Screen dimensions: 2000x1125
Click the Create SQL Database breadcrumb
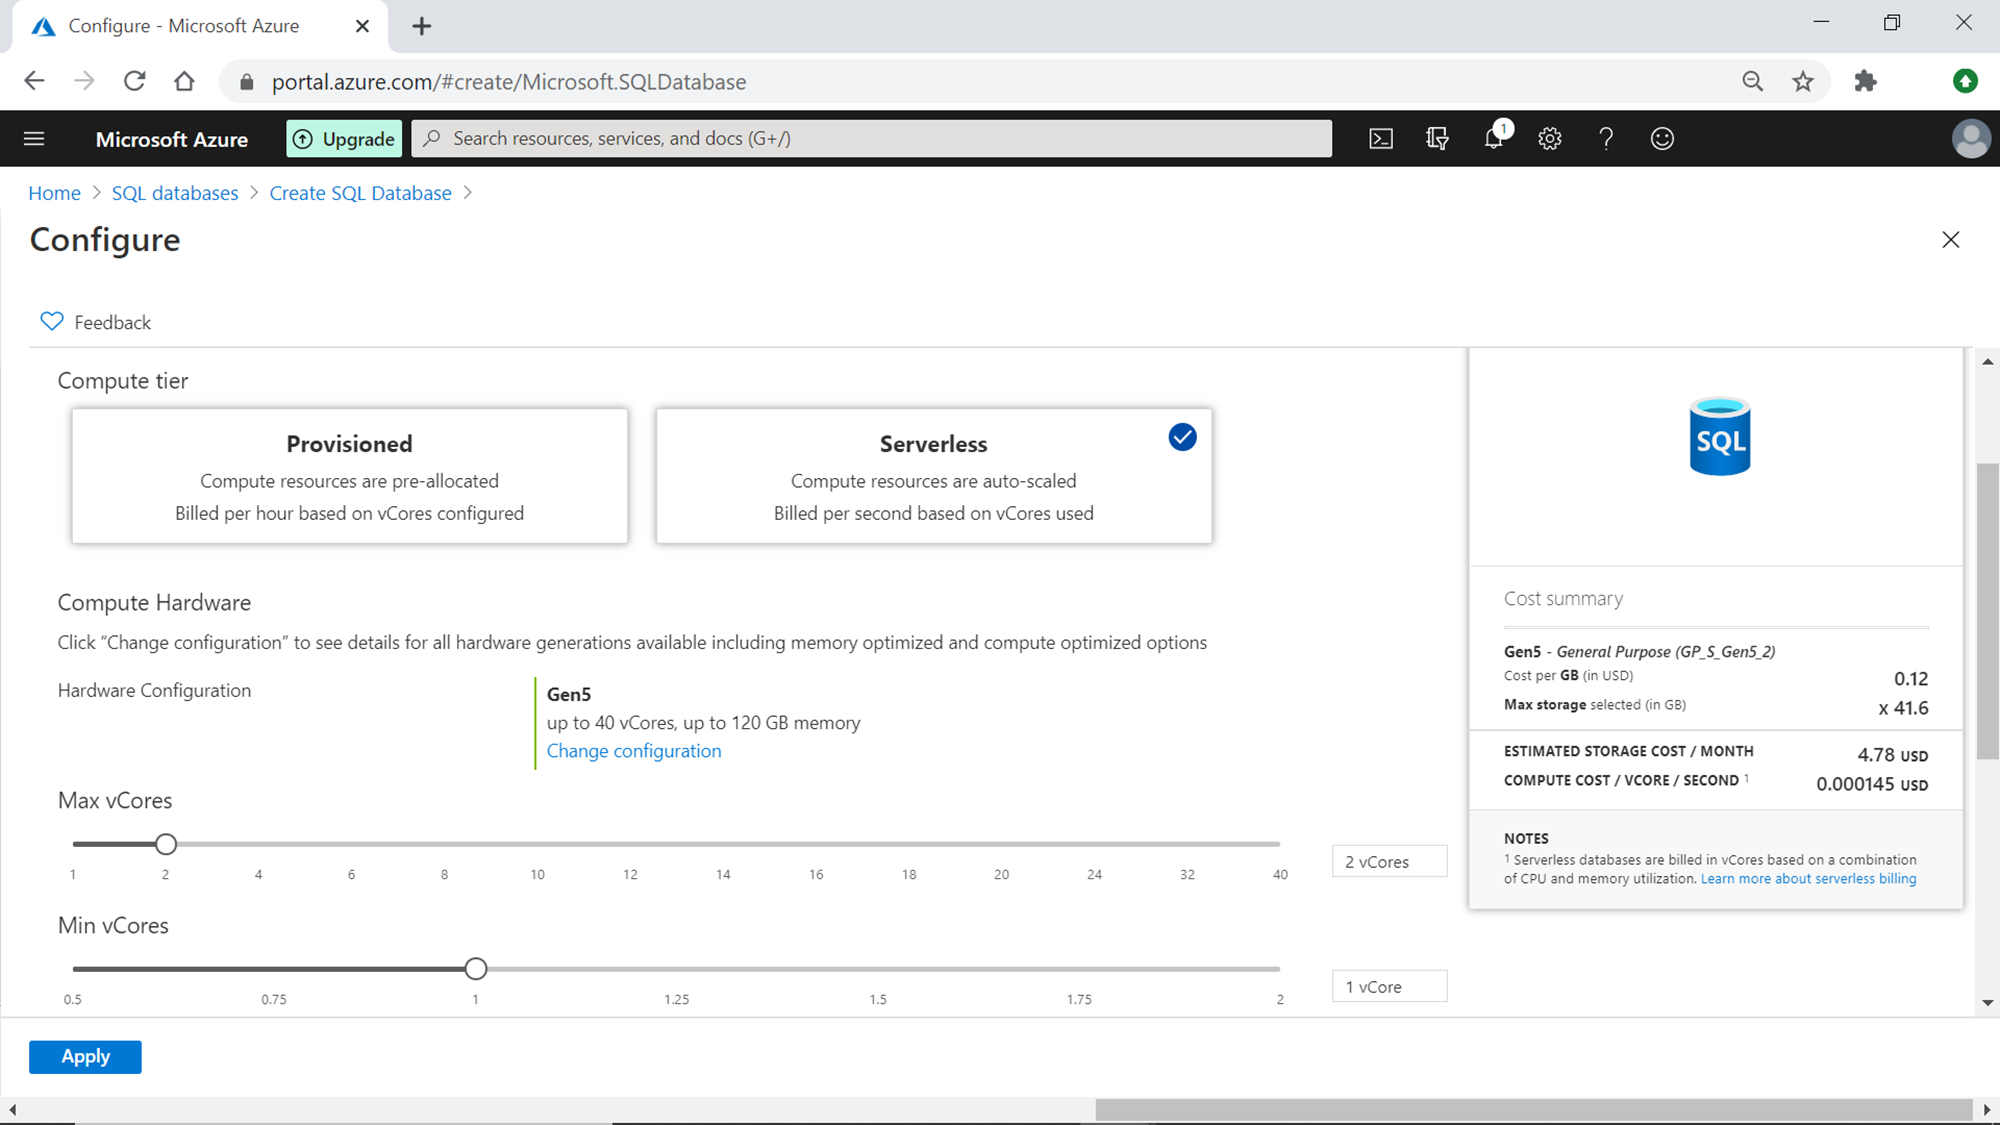pyautogui.click(x=360, y=193)
